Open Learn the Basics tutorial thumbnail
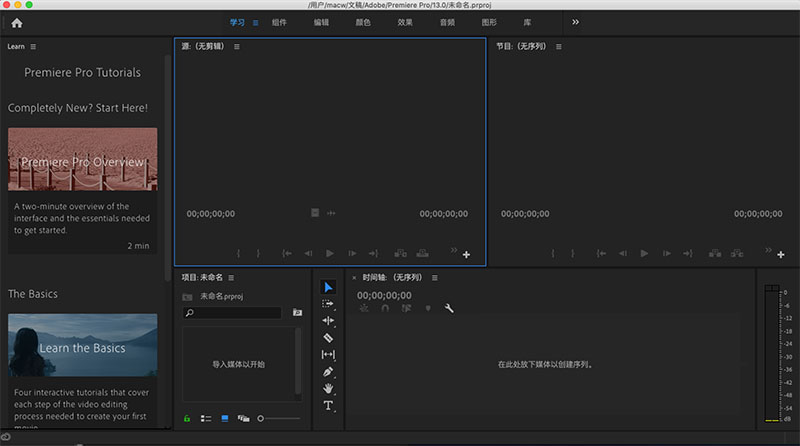800x446 pixels. [83, 345]
